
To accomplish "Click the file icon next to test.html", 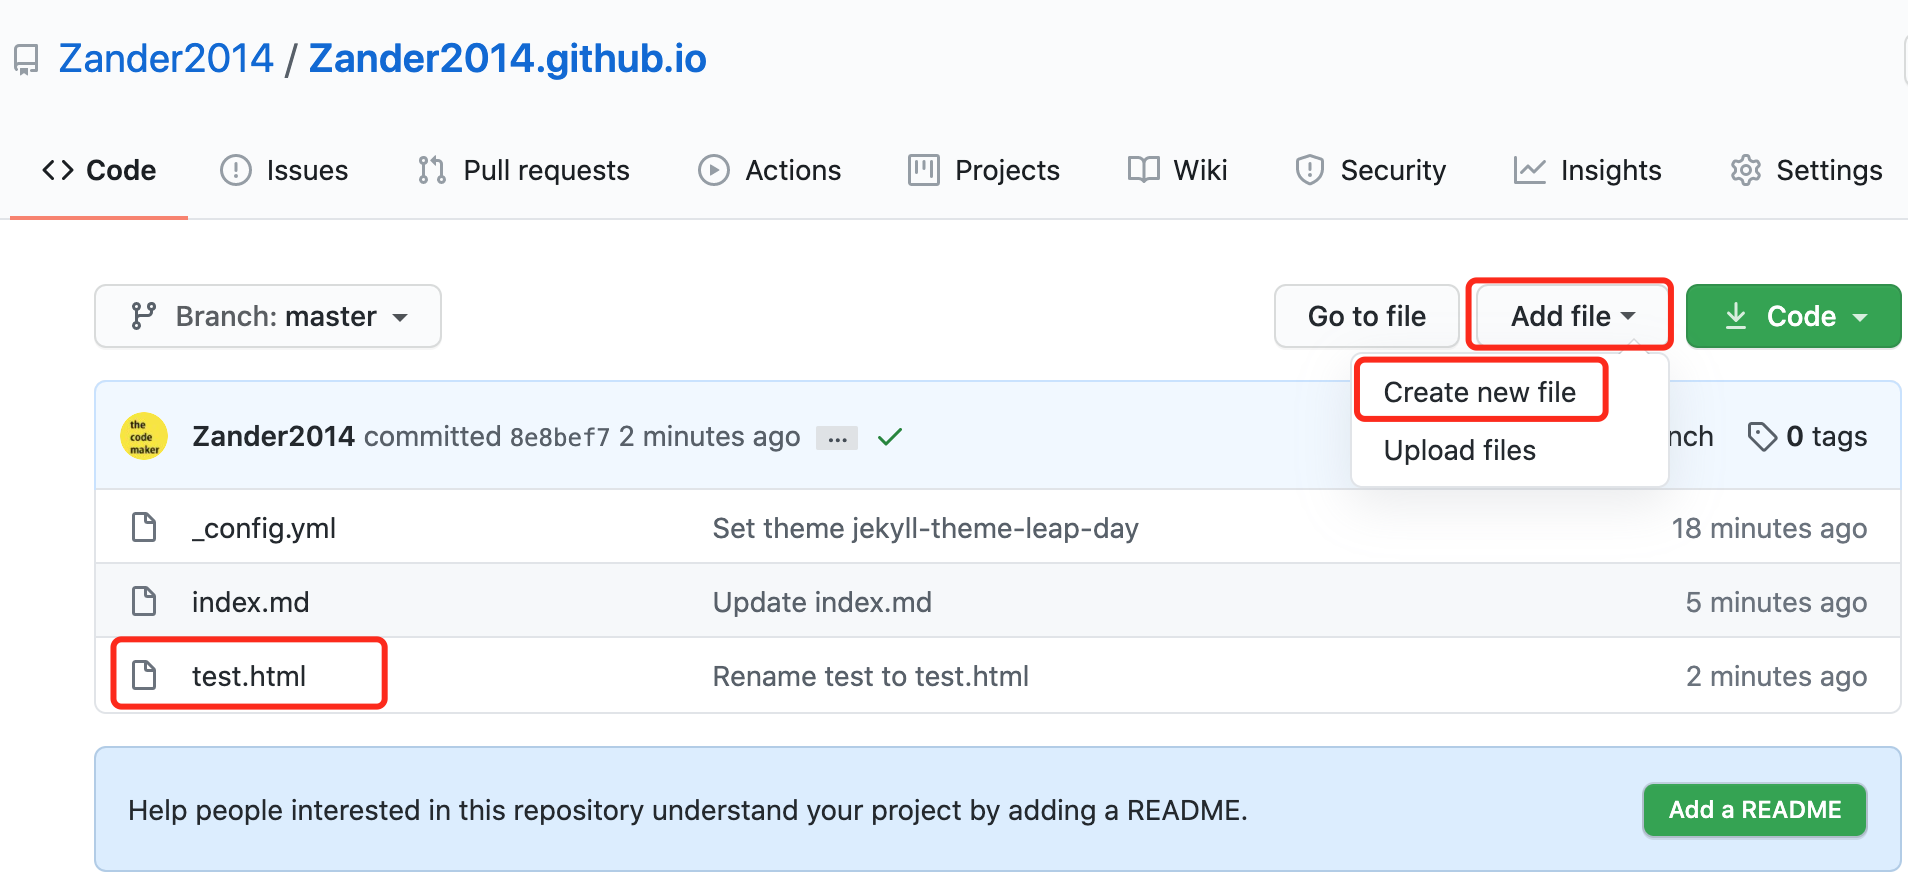I will click(145, 675).
